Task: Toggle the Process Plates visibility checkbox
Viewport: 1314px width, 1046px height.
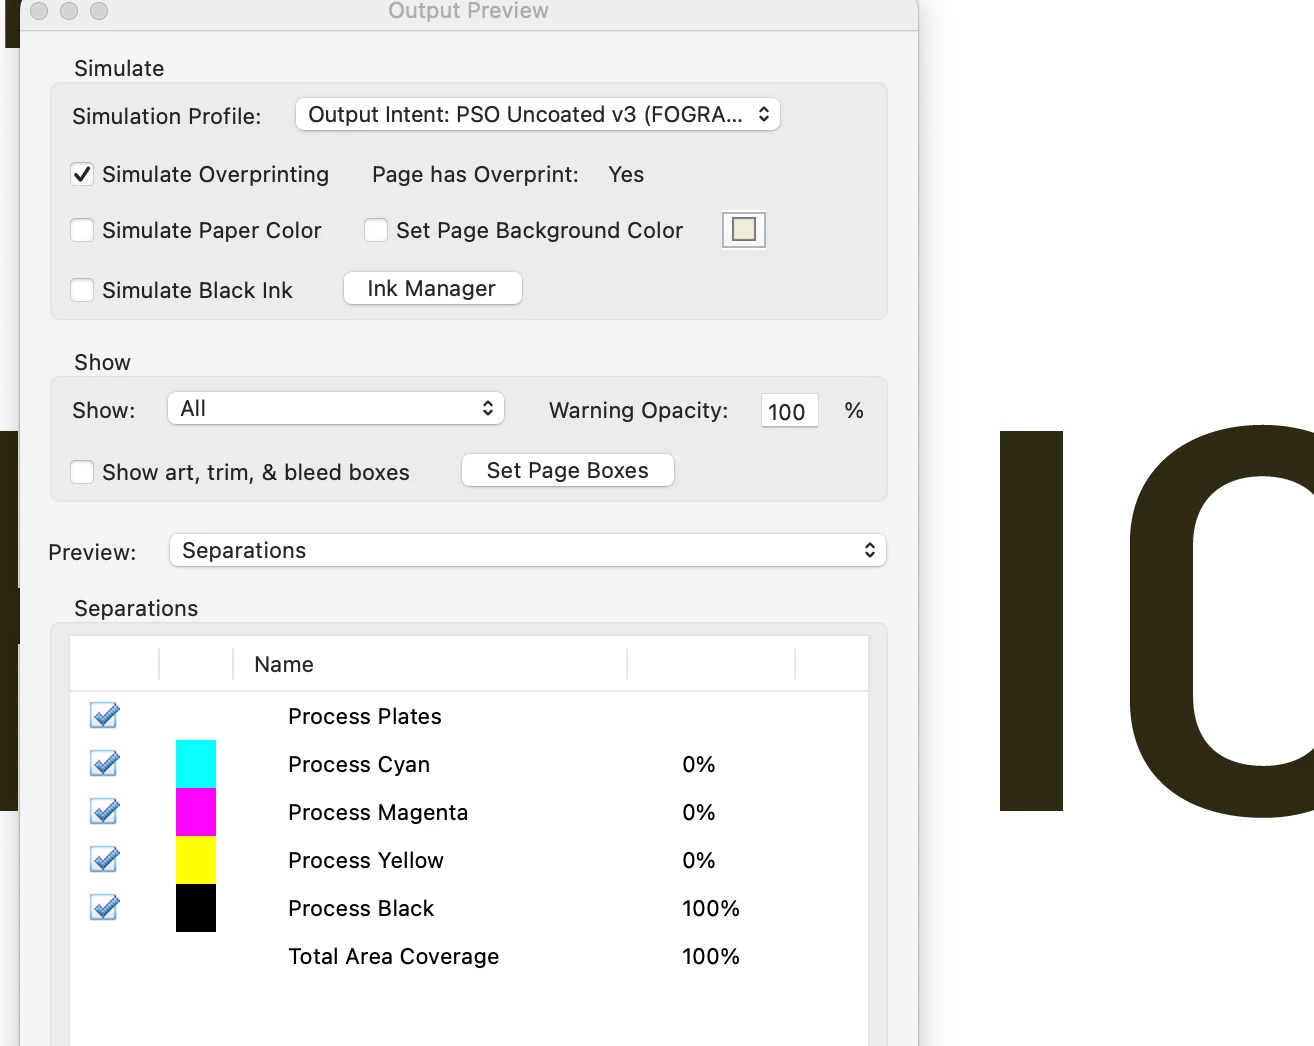Action: tap(104, 716)
